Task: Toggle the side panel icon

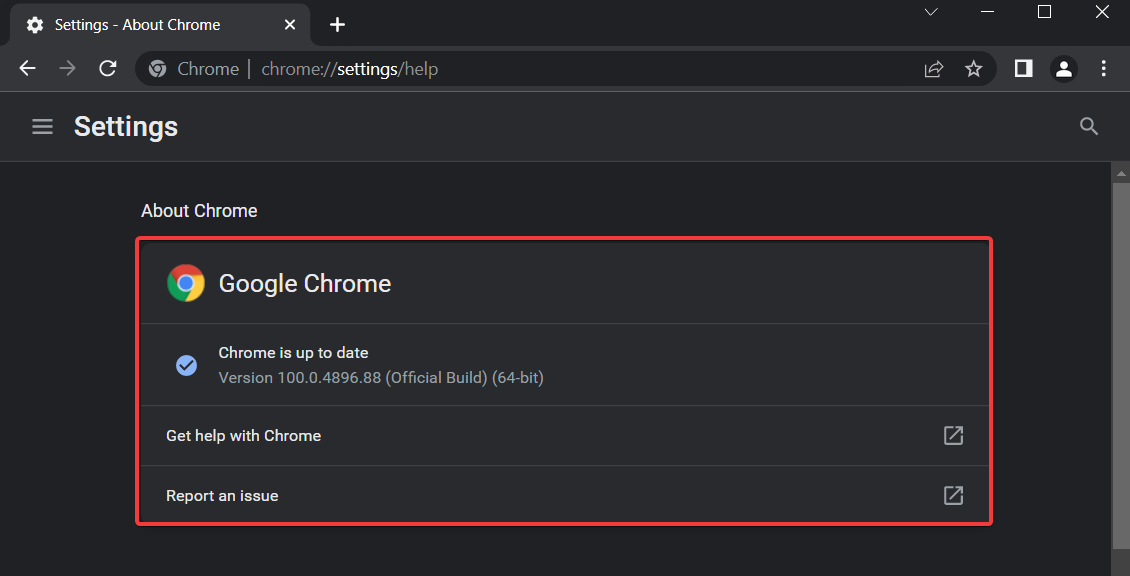Action: (x=1023, y=68)
